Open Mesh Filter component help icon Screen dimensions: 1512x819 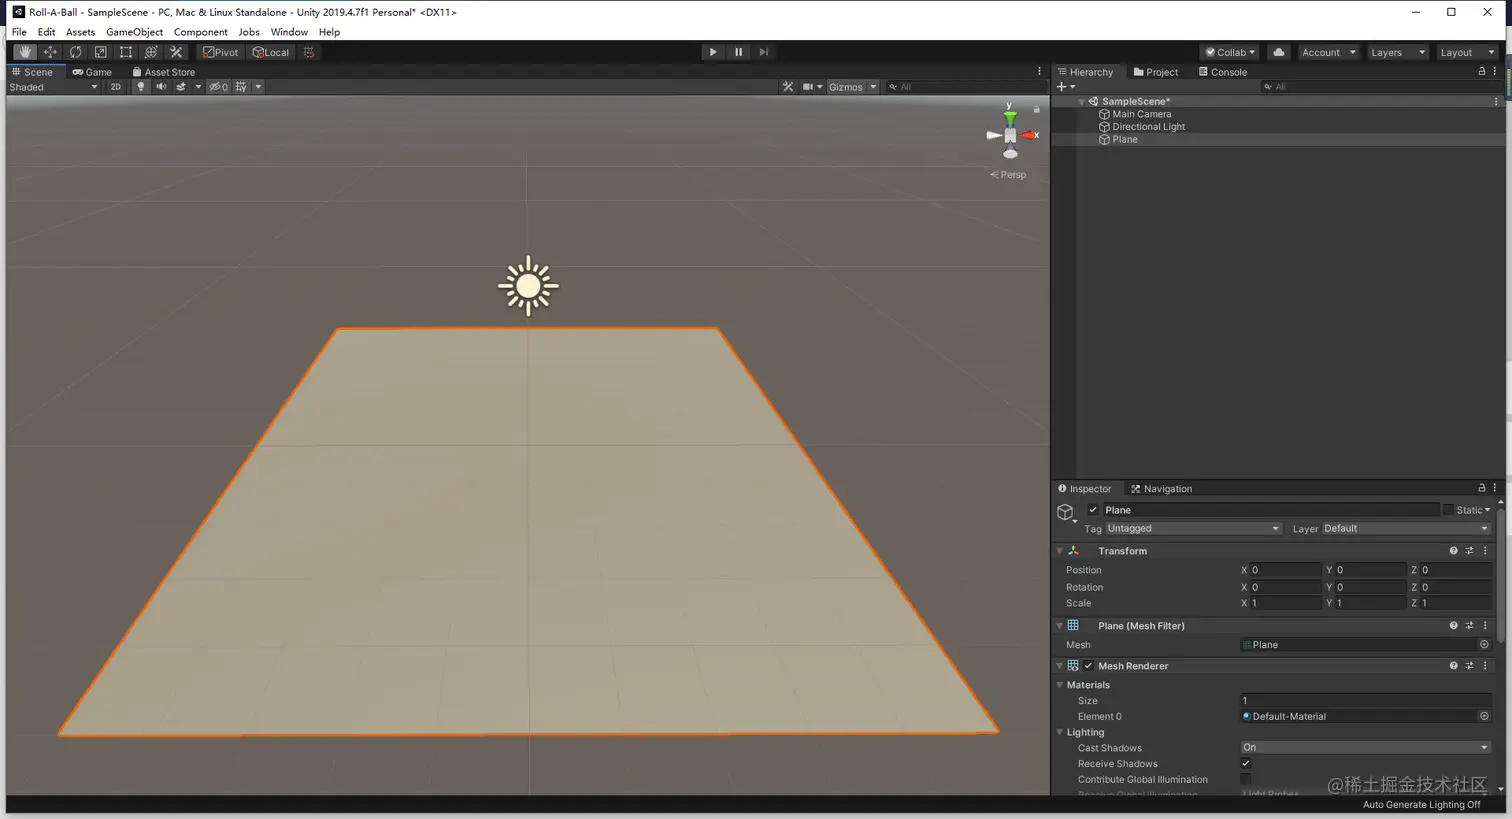coord(1453,626)
